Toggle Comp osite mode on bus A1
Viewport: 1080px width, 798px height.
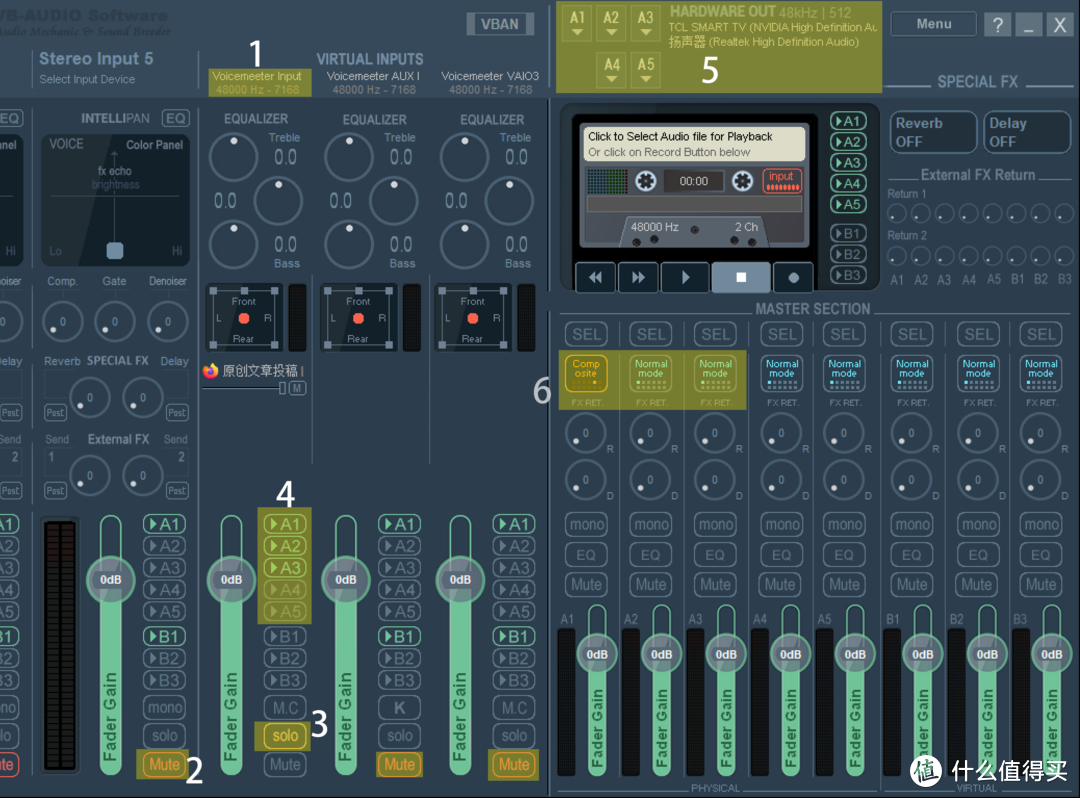586,373
